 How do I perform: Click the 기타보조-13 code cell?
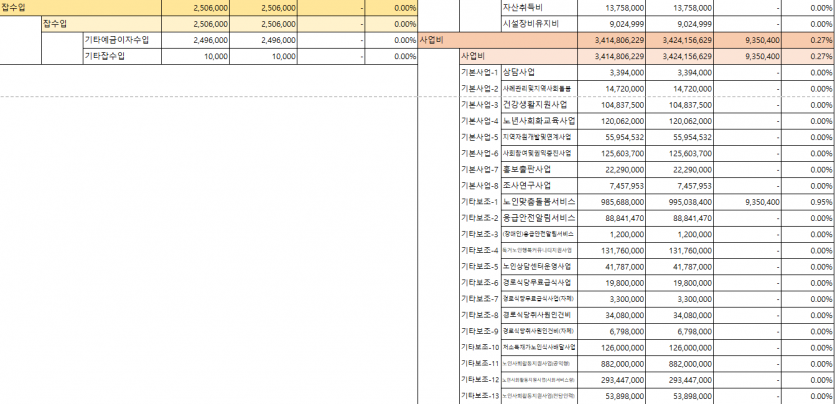click(479, 395)
